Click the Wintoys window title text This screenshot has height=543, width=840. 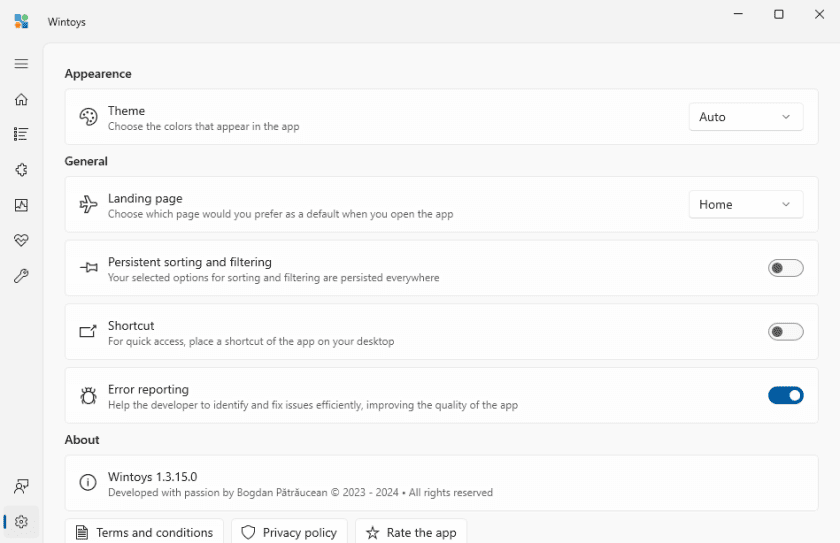66,22
